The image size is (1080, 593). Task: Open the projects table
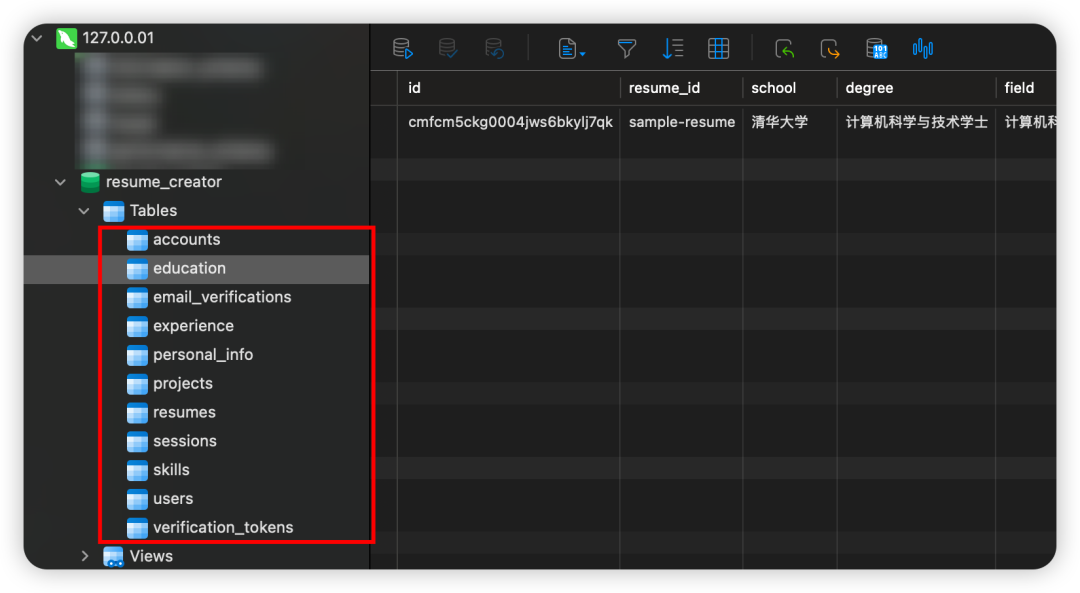183,384
